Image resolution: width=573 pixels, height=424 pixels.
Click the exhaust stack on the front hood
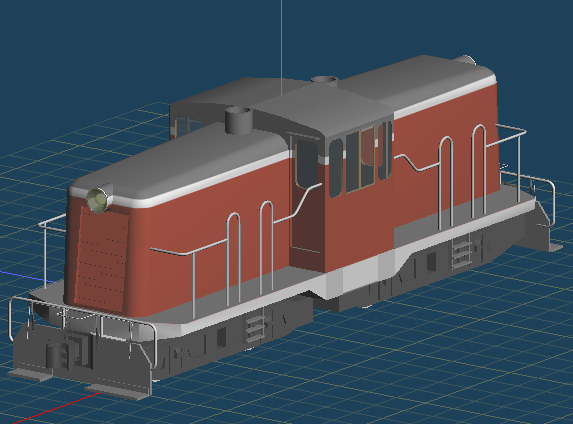coord(239,121)
